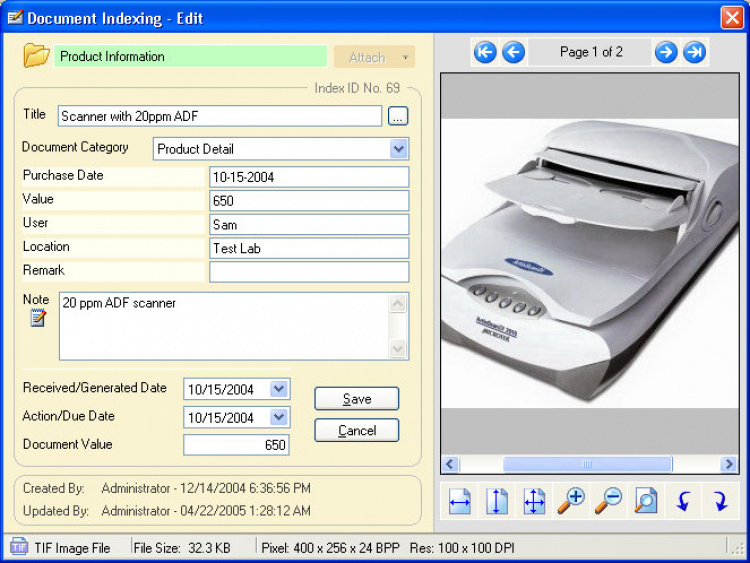
Task: Click Note scrollbar up arrow
Action: click(x=398, y=303)
